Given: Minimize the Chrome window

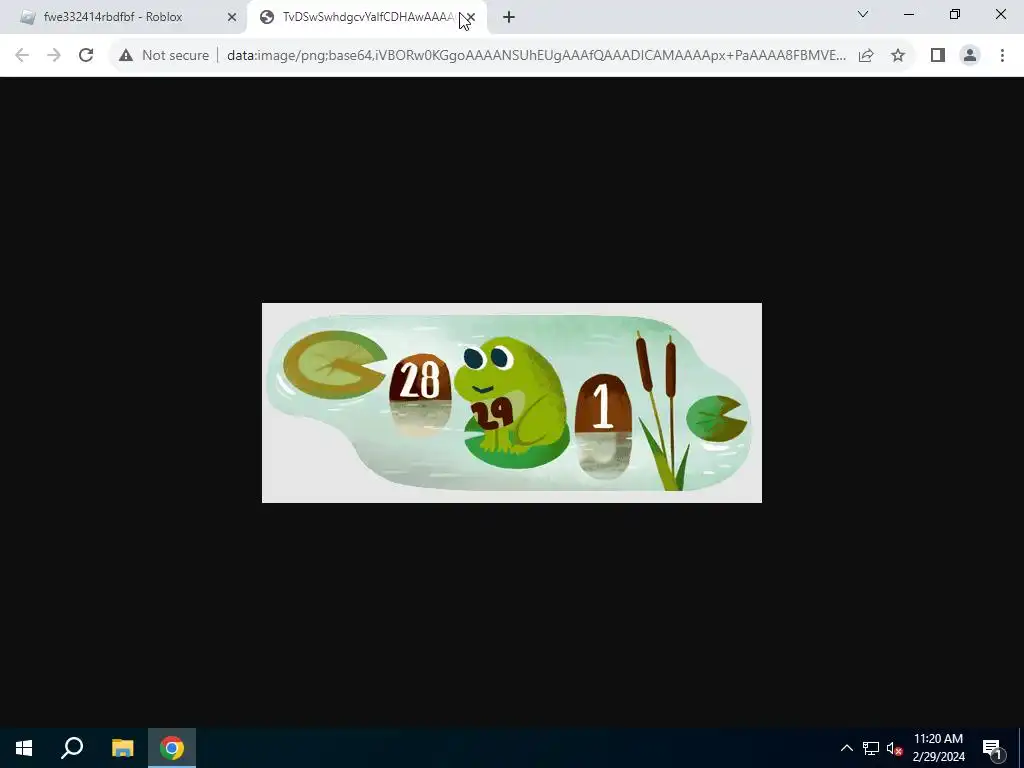Looking at the screenshot, I should coord(908,14).
